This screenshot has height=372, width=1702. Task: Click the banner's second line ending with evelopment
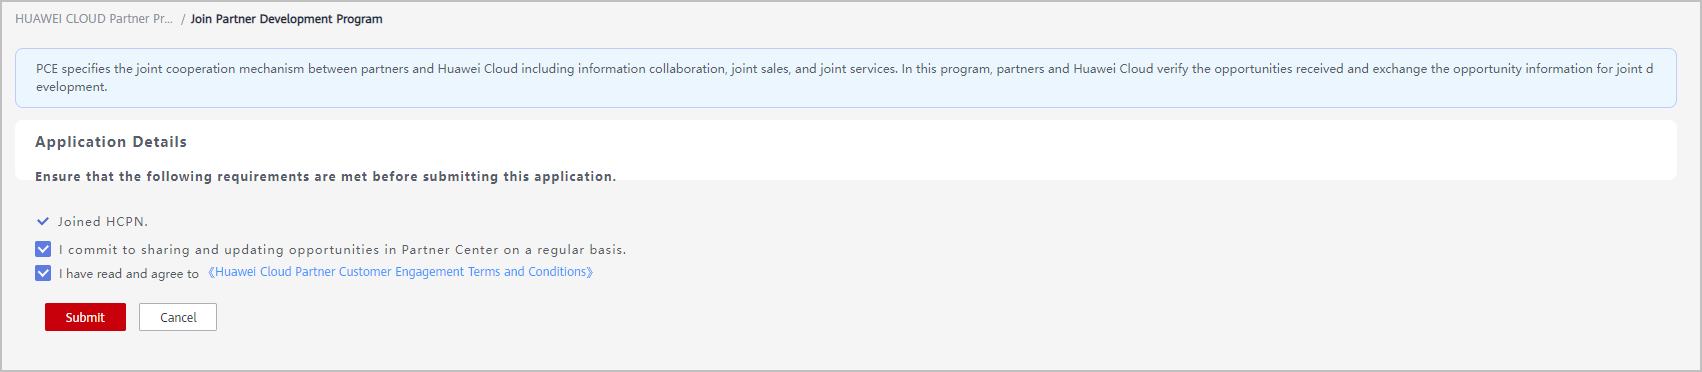tap(72, 87)
